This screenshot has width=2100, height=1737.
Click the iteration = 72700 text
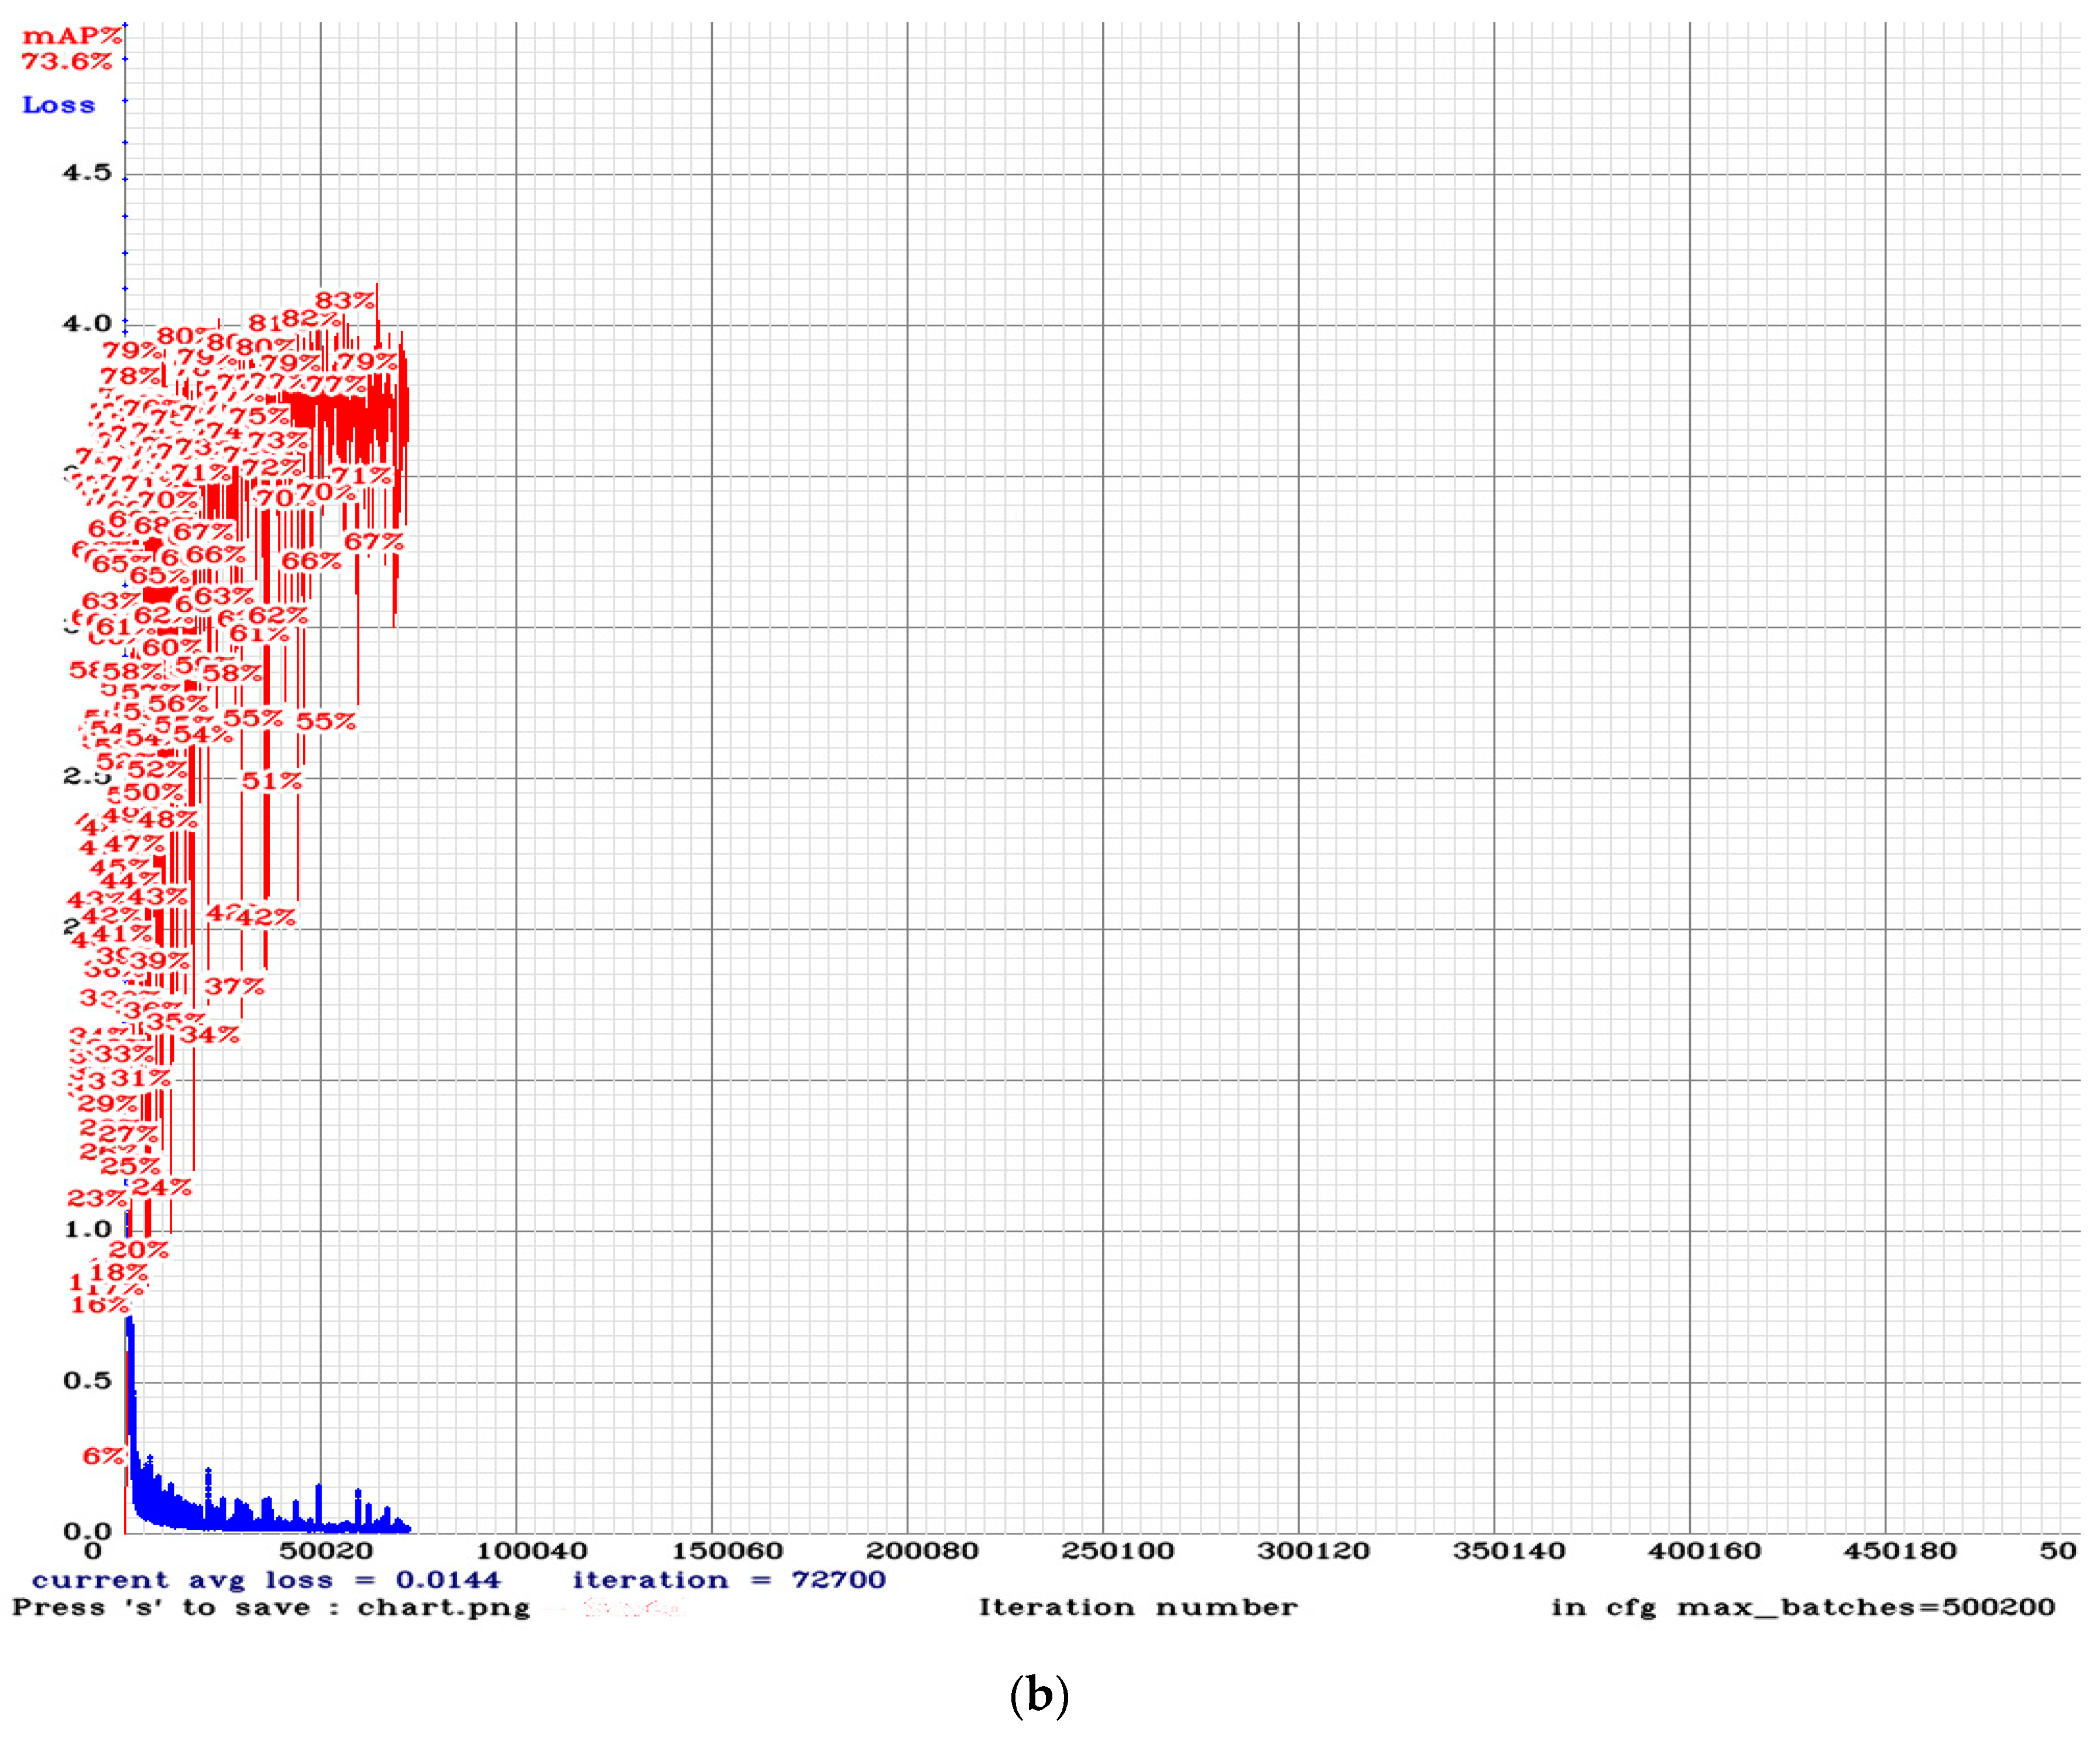(x=729, y=1580)
